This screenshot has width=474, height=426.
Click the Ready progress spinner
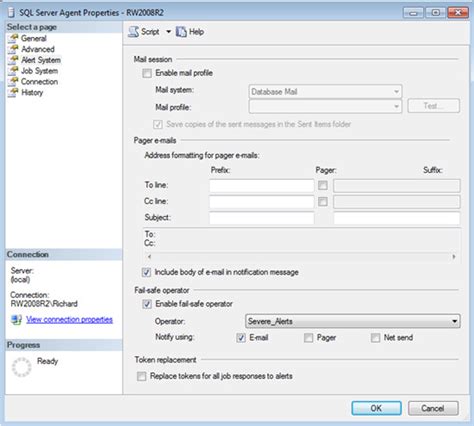21,367
